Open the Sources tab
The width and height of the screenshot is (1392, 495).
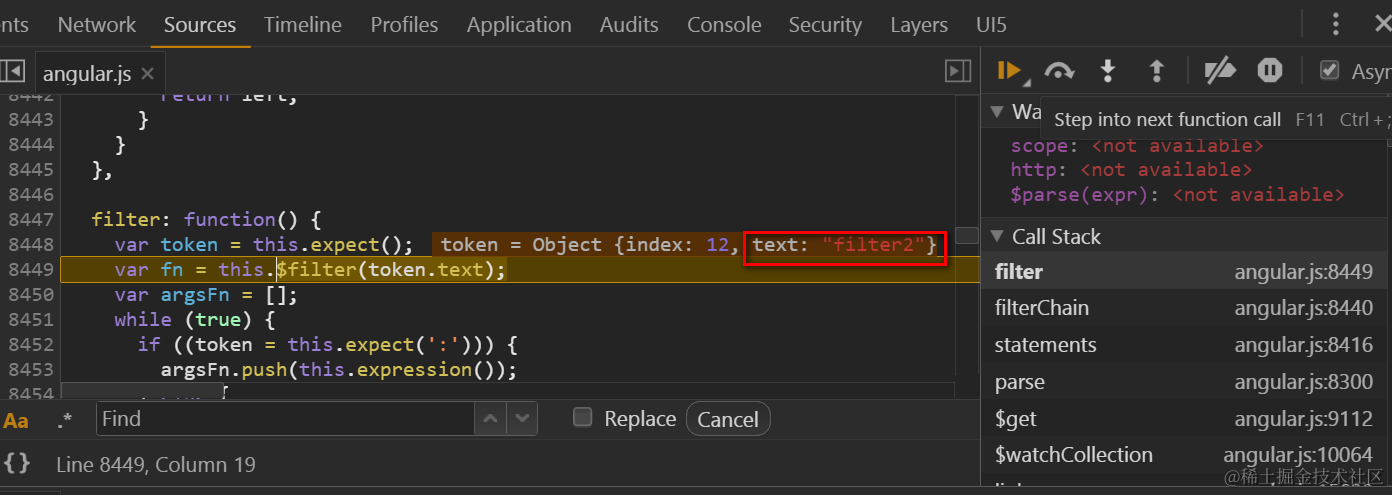click(200, 24)
